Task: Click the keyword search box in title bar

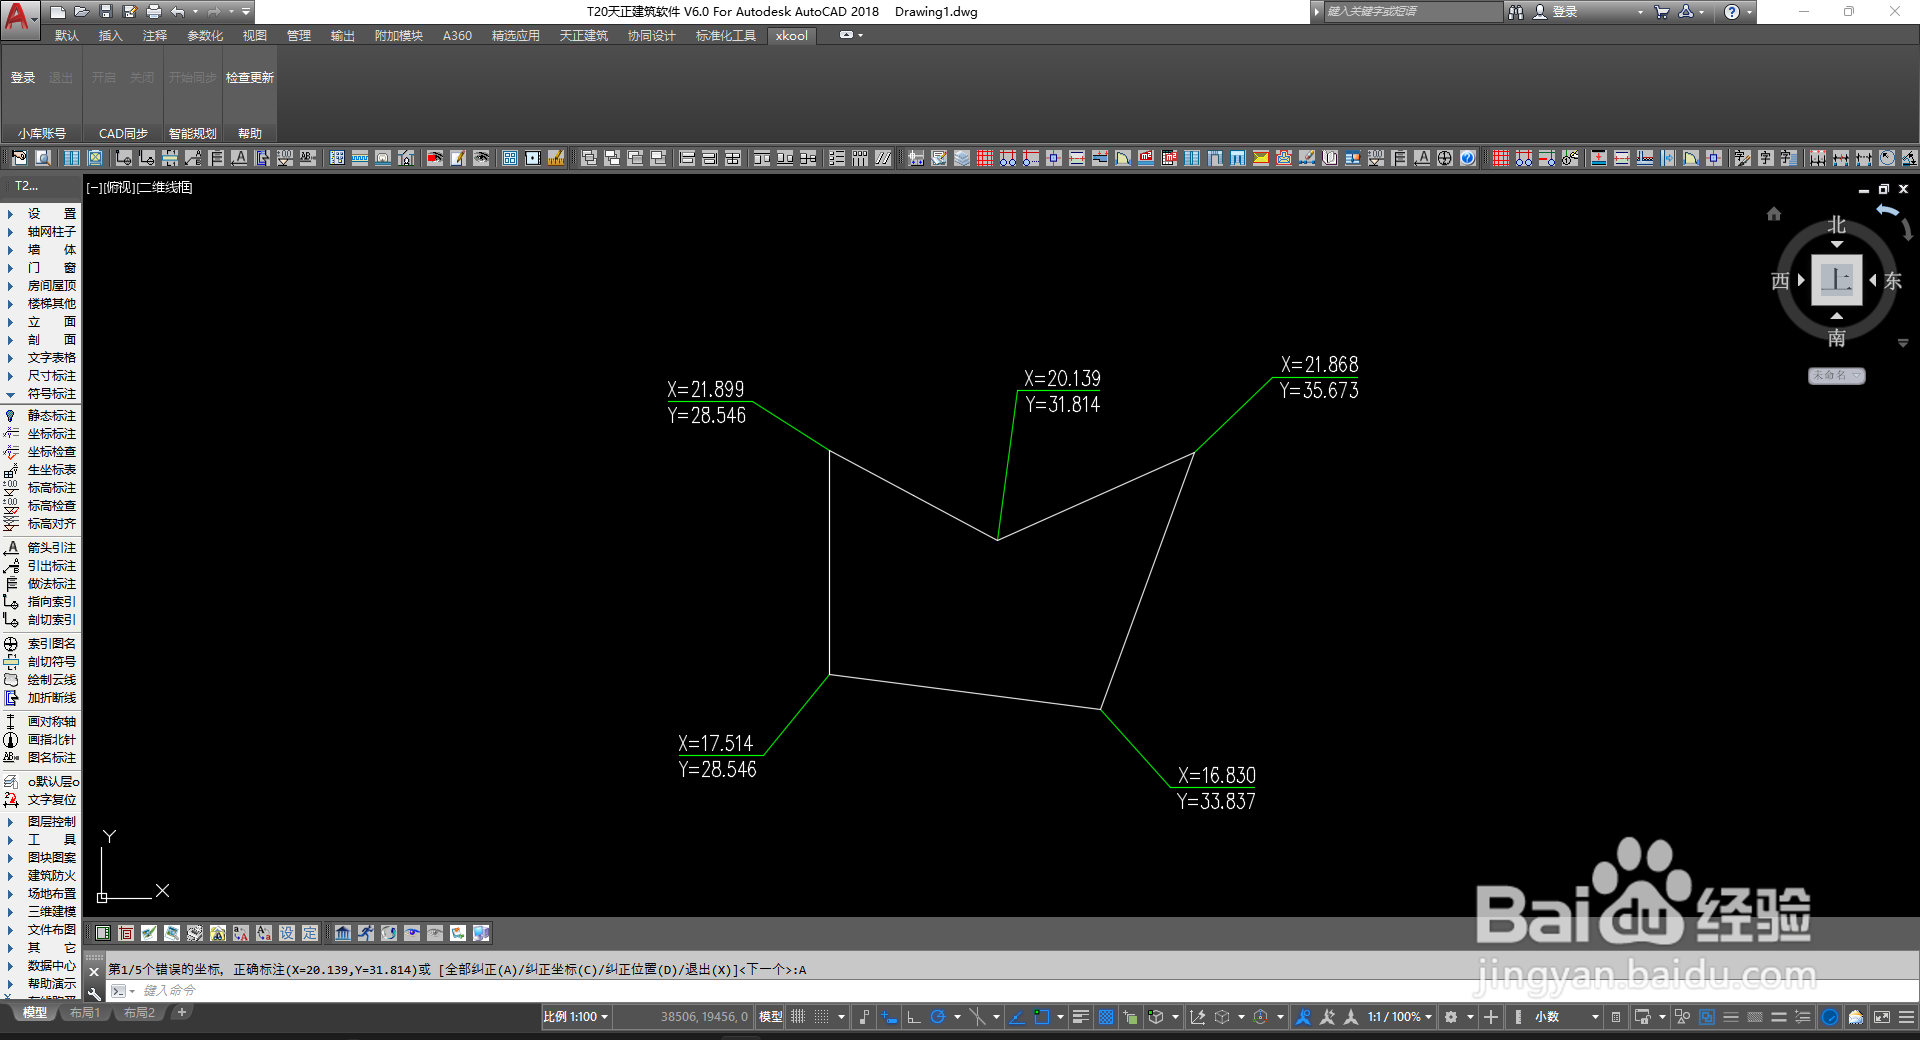Action: point(1411,12)
